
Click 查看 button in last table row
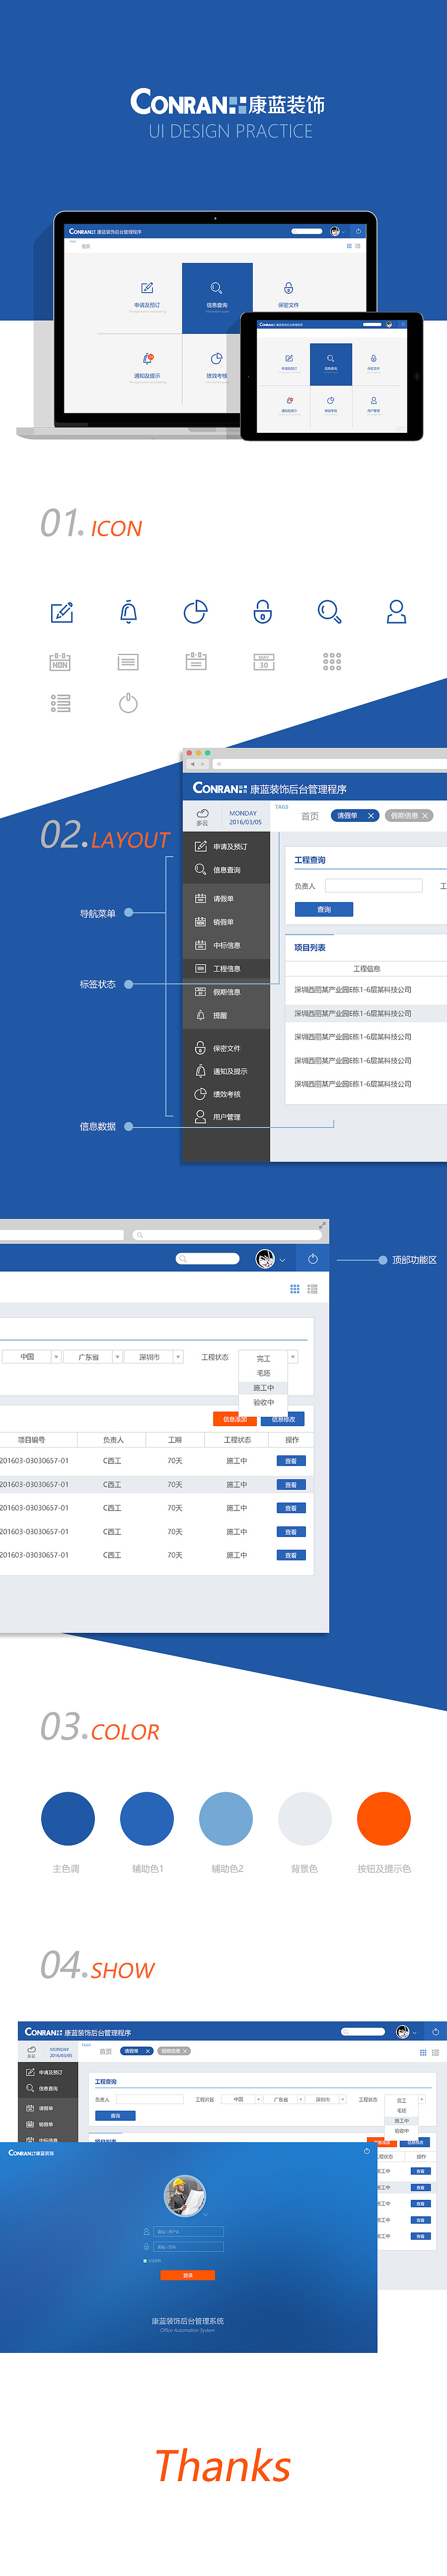[x=291, y=1555]
